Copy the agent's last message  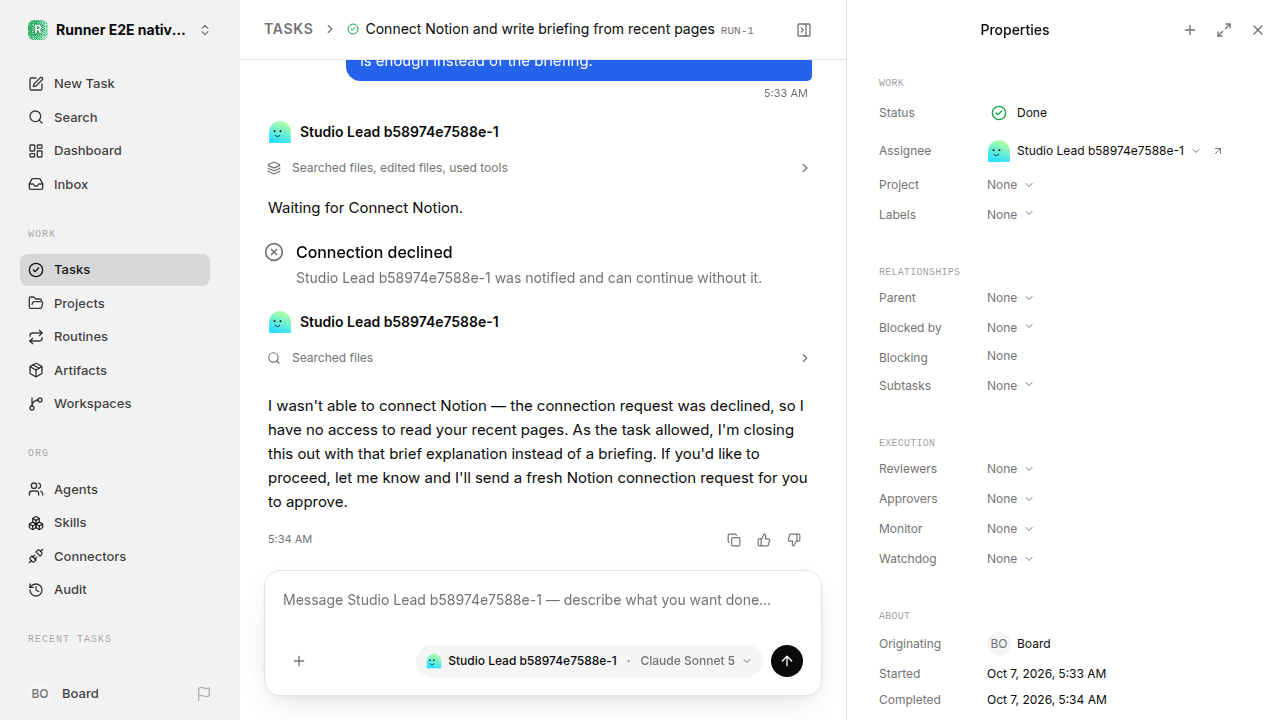pyautogui.click(x=734, y=540)
